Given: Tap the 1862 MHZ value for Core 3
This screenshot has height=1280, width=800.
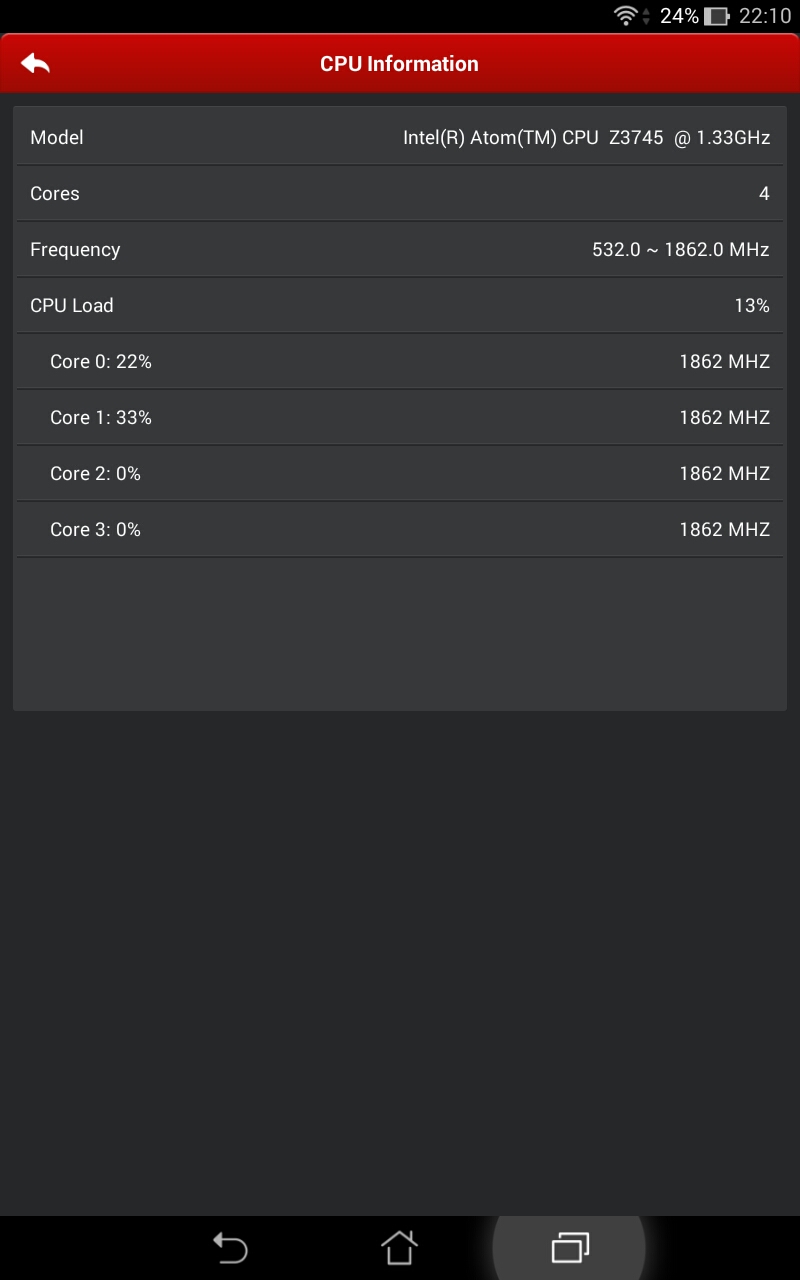Looking at the screenshot, I should tap(724, 529).
